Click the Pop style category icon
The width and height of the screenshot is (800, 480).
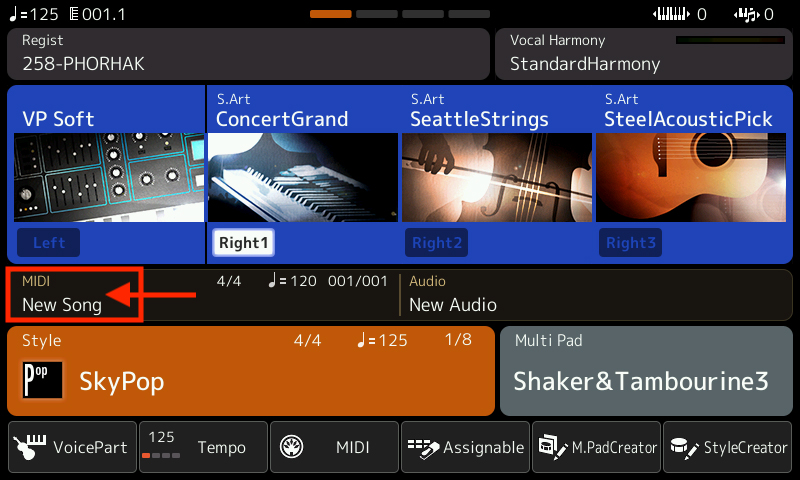coord(43,380)
